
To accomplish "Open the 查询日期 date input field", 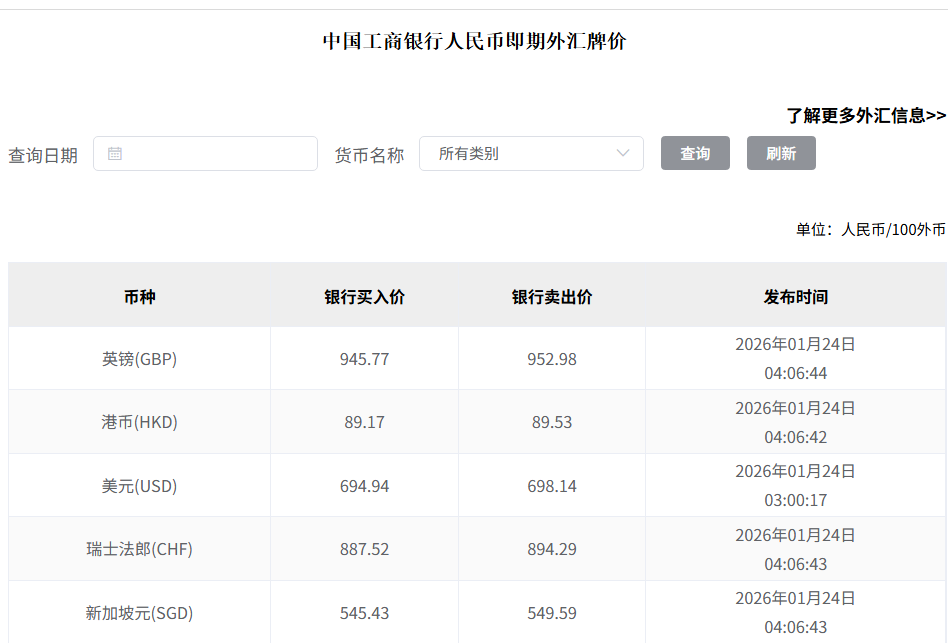I will click(206, 153).
